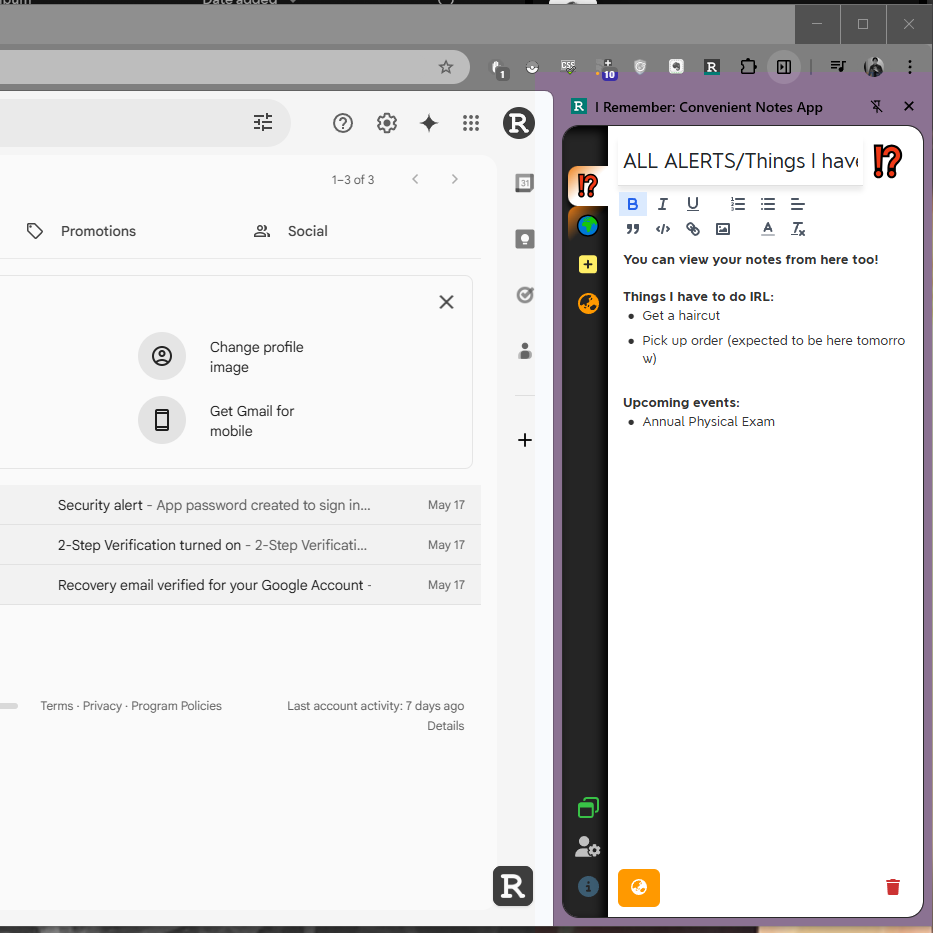
Task: Open the Security alert email
Action: 240,505
